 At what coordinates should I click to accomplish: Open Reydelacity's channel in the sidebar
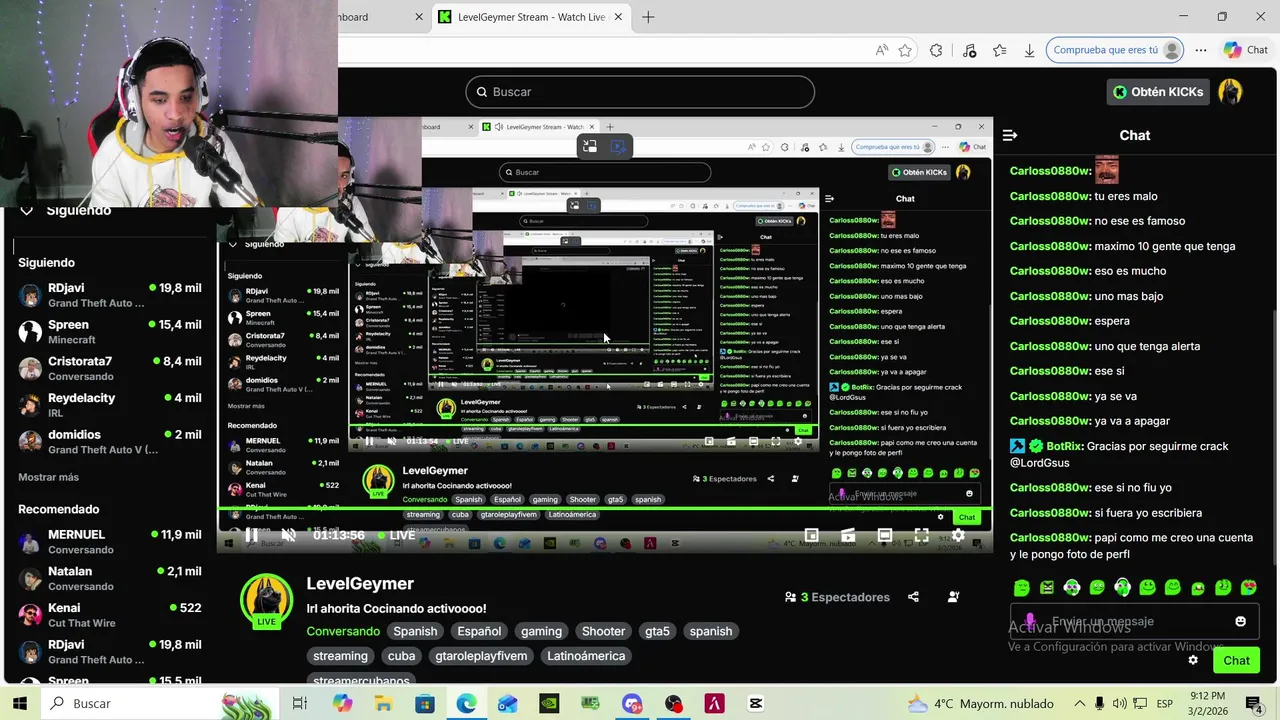[x=110, y=405]
